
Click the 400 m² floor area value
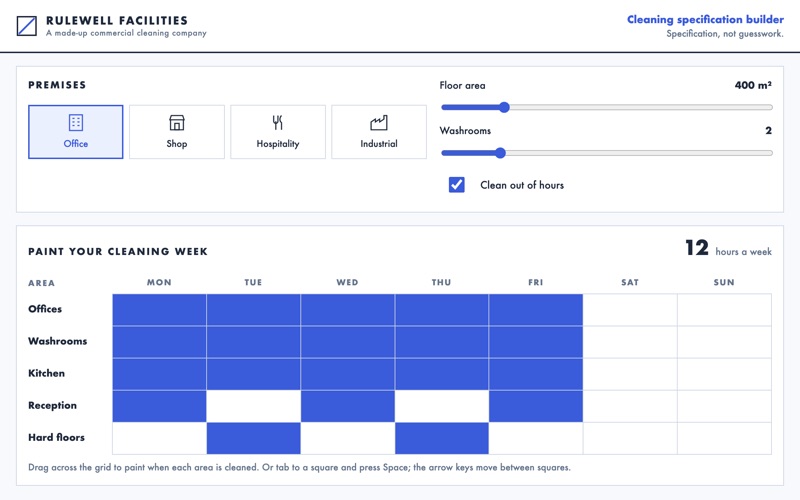pyautogui.click(x=753, y=85)
